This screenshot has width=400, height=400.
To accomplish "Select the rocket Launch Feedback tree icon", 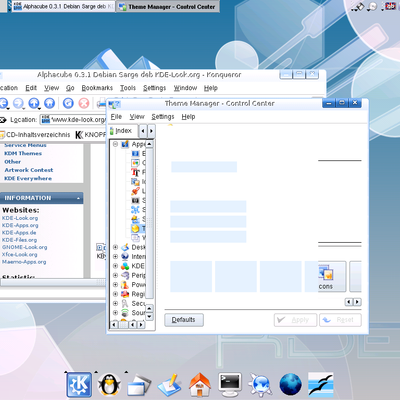I will click(x=135, y=191).
